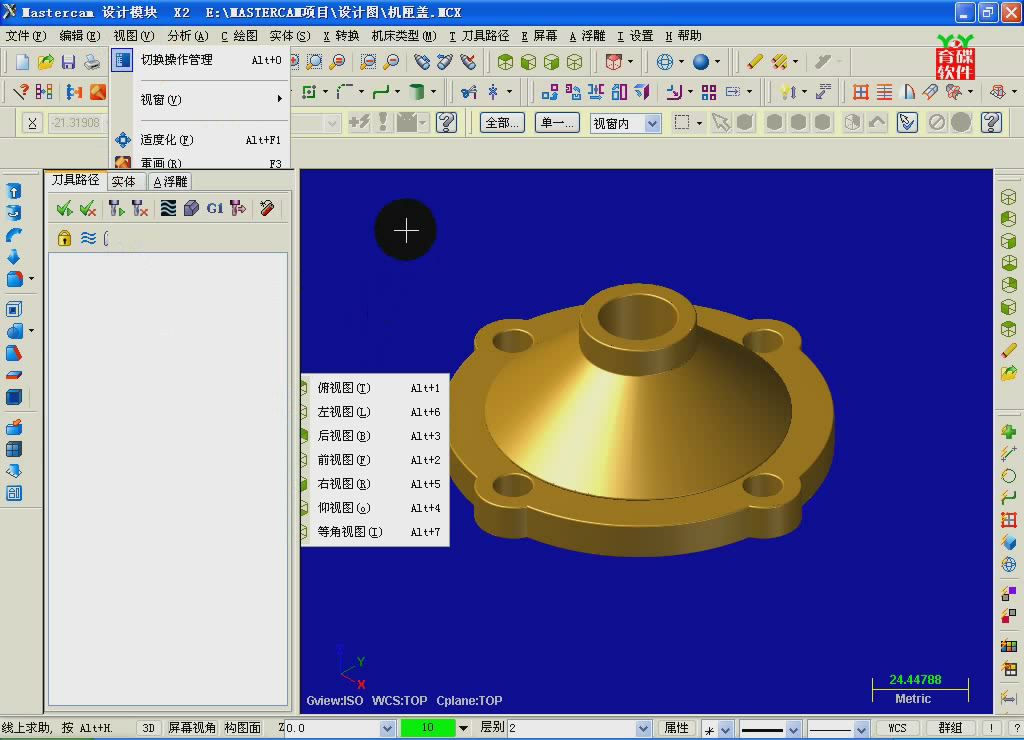Select the solid extrude up-arrow icon

coord(14,191)
